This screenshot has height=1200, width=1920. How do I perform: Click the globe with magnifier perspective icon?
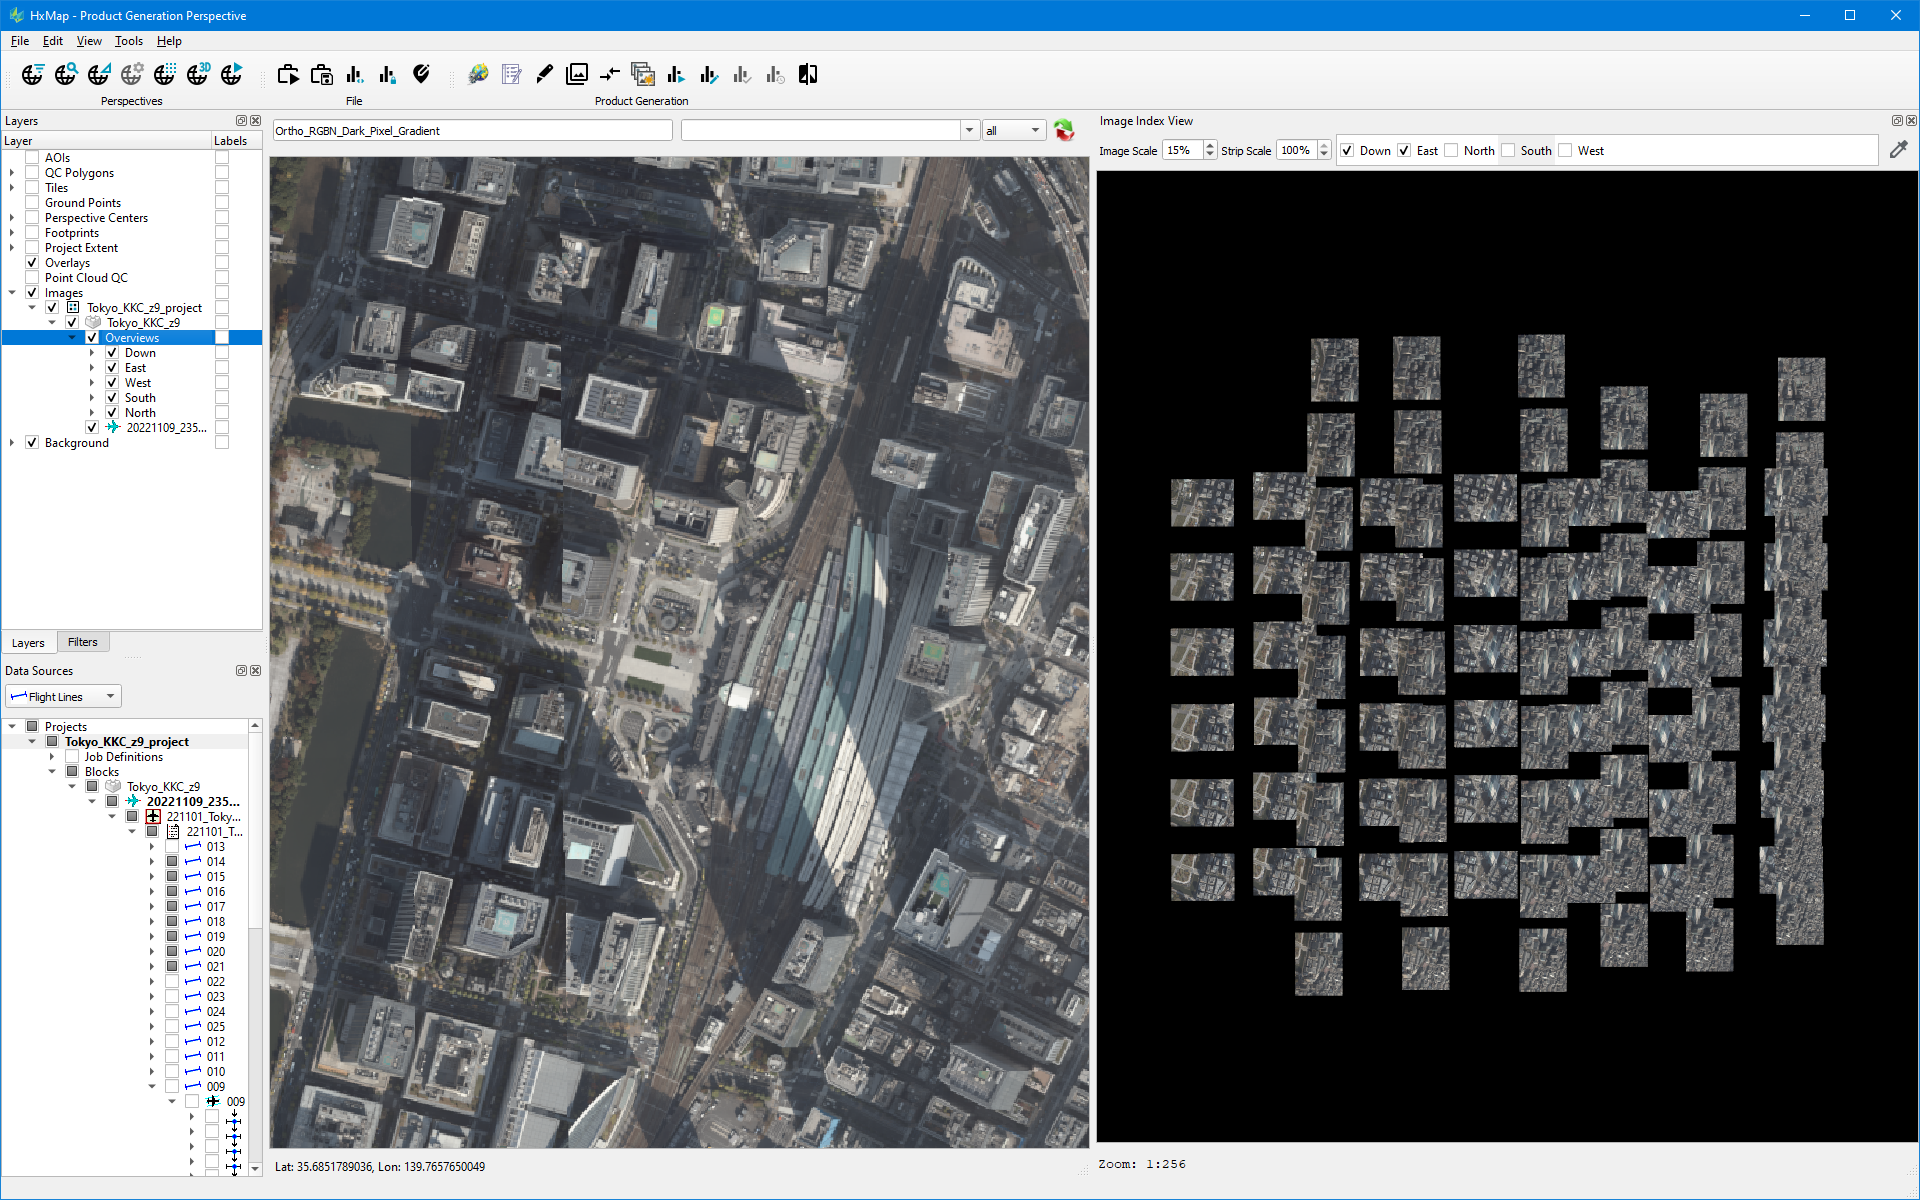pyautogui.click(x=66, y=74)
